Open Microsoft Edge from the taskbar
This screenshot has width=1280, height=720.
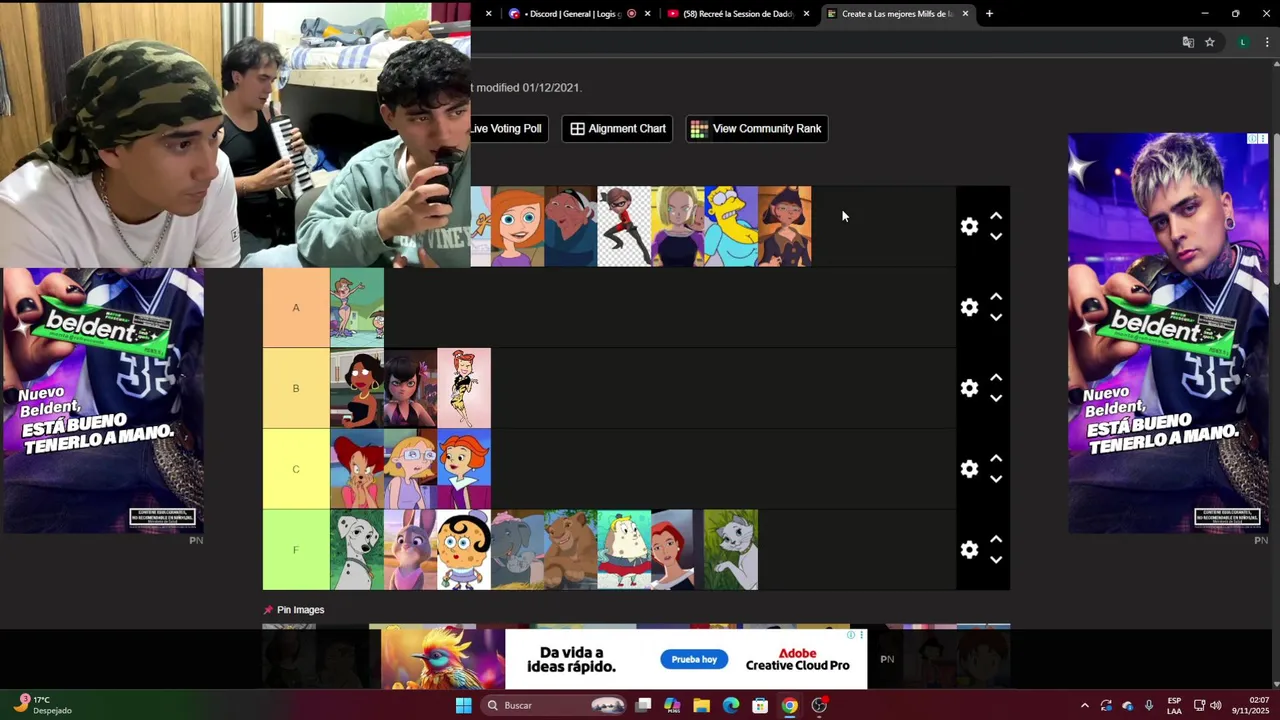(x=731, y=706)
